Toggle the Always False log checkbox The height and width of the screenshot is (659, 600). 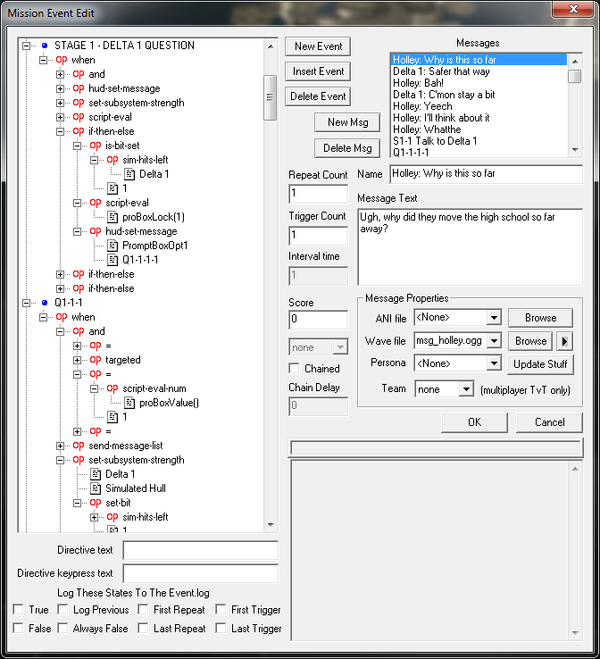tap(63, 629)
